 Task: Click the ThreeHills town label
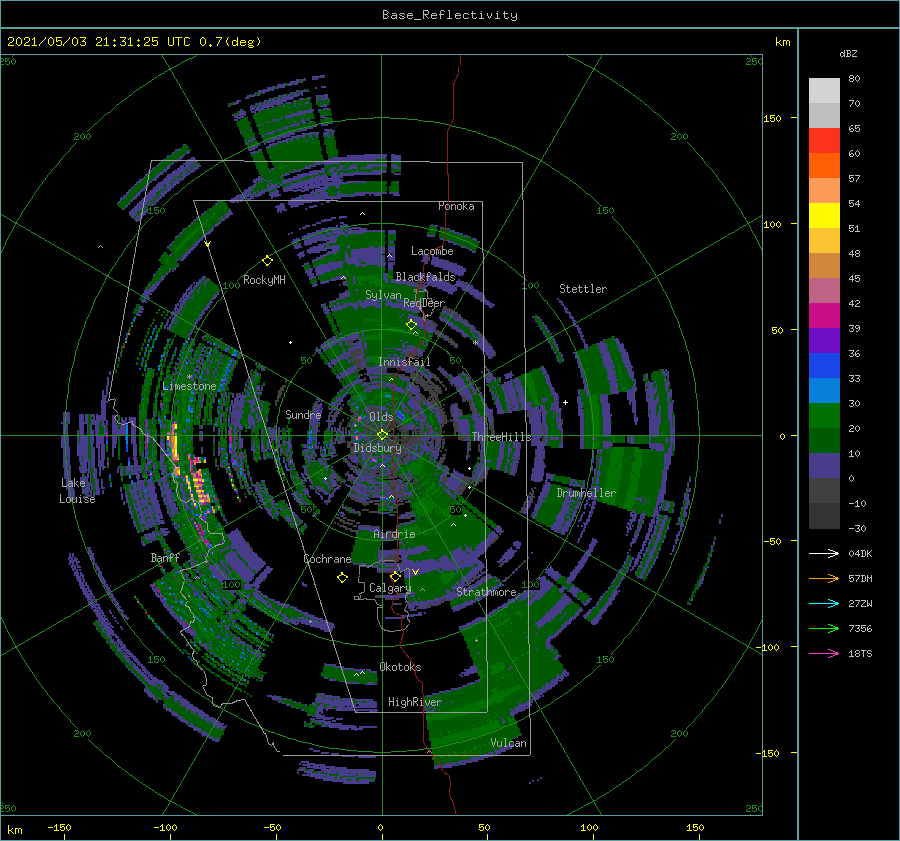[x=502, y=437]
